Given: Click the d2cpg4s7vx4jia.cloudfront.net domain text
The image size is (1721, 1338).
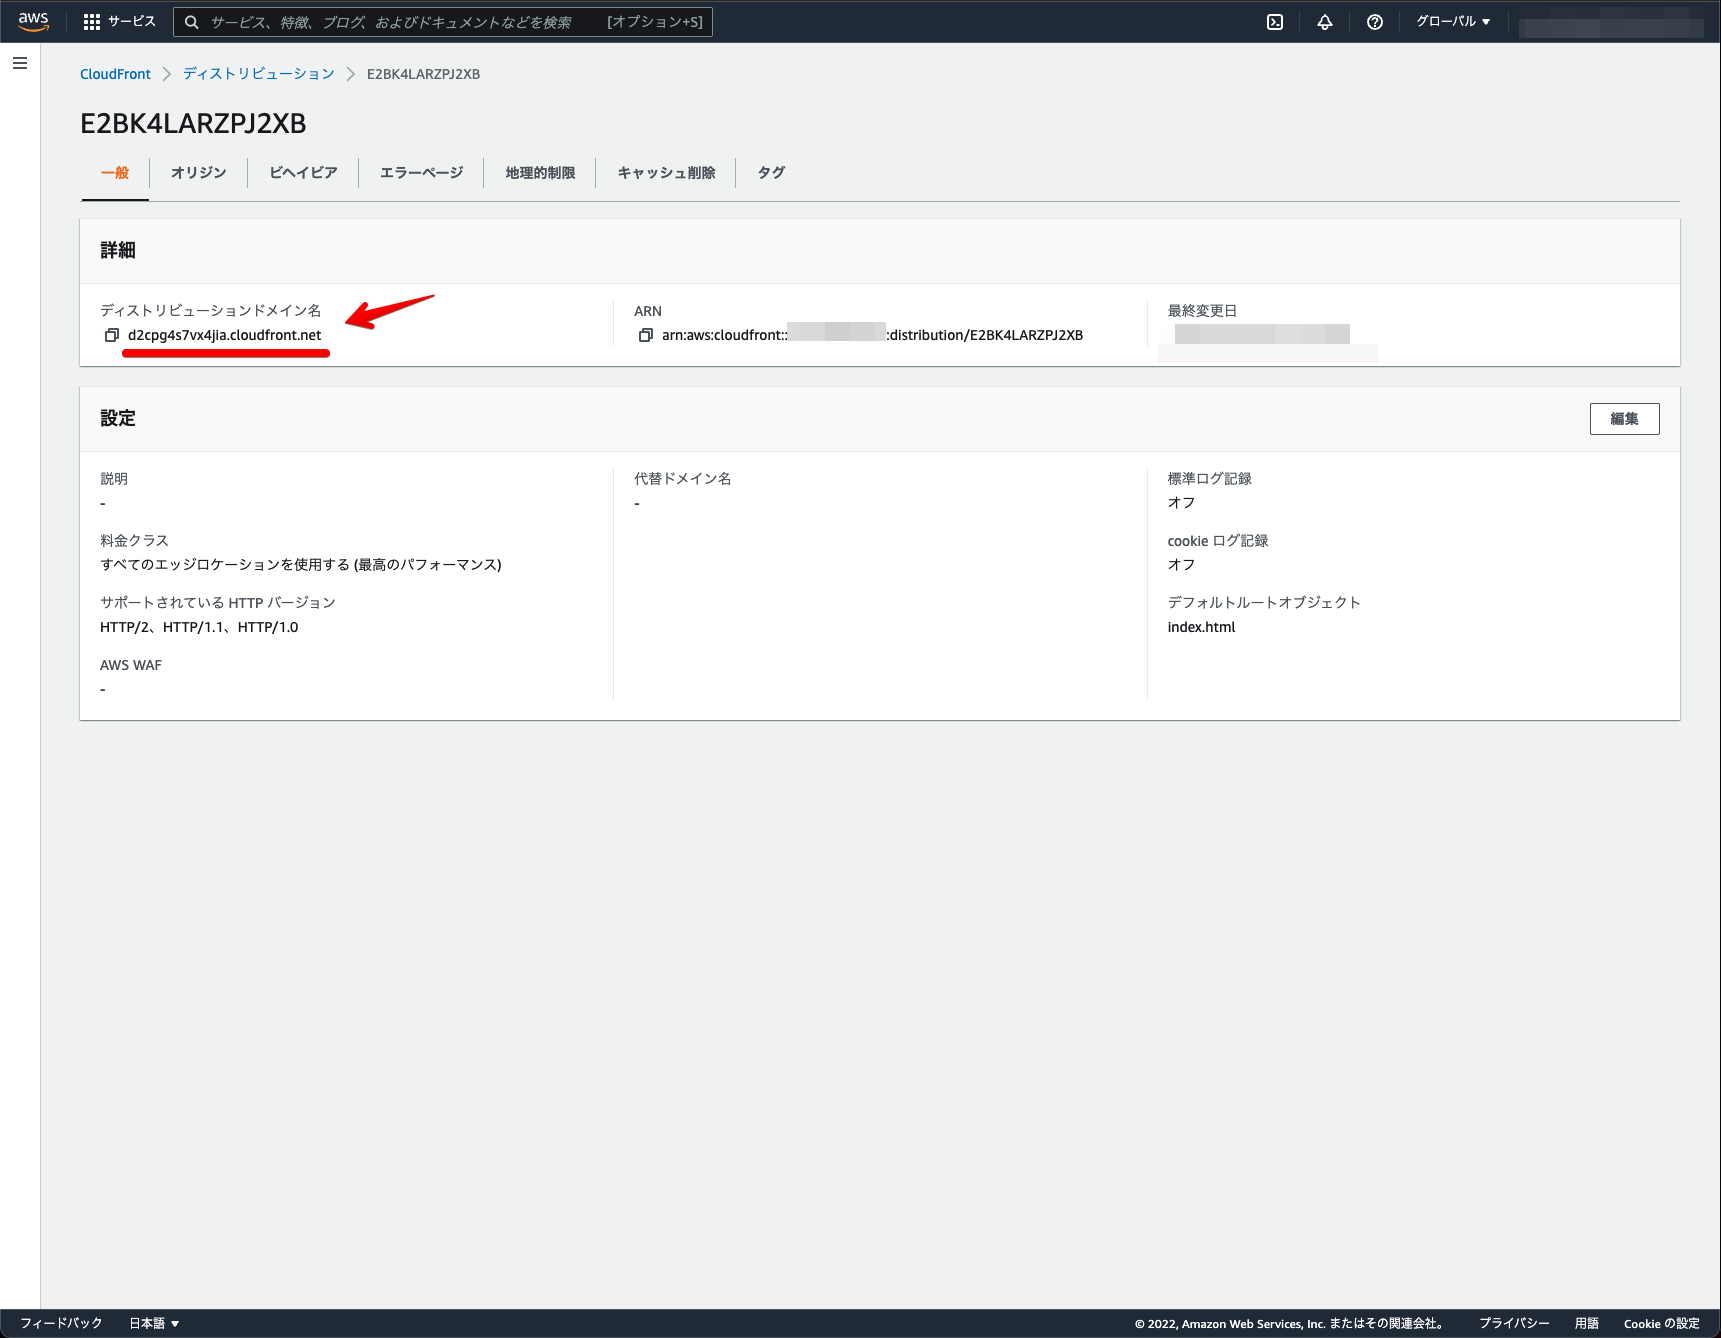Looking at the screenshot, I should click(225, 335).
